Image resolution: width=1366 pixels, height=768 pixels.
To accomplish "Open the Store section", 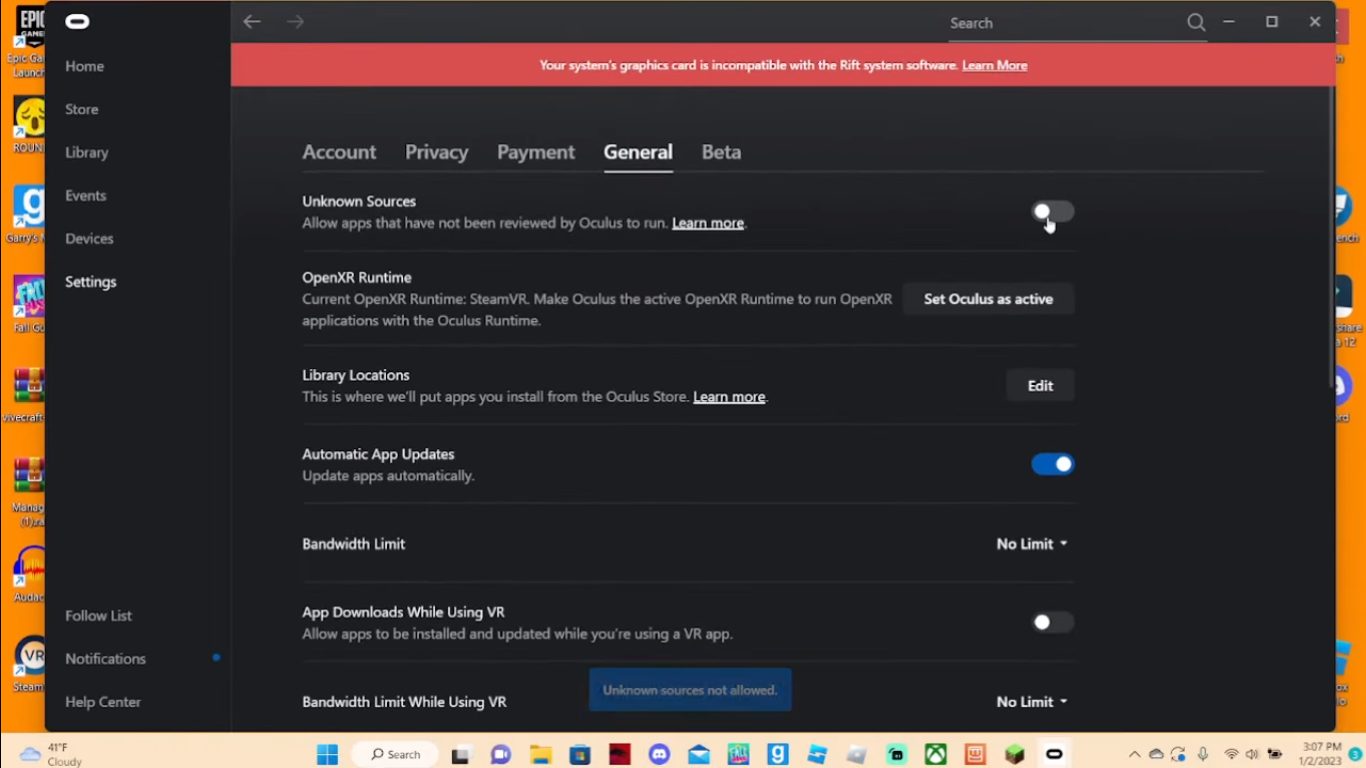I will [x=82, y=109].
